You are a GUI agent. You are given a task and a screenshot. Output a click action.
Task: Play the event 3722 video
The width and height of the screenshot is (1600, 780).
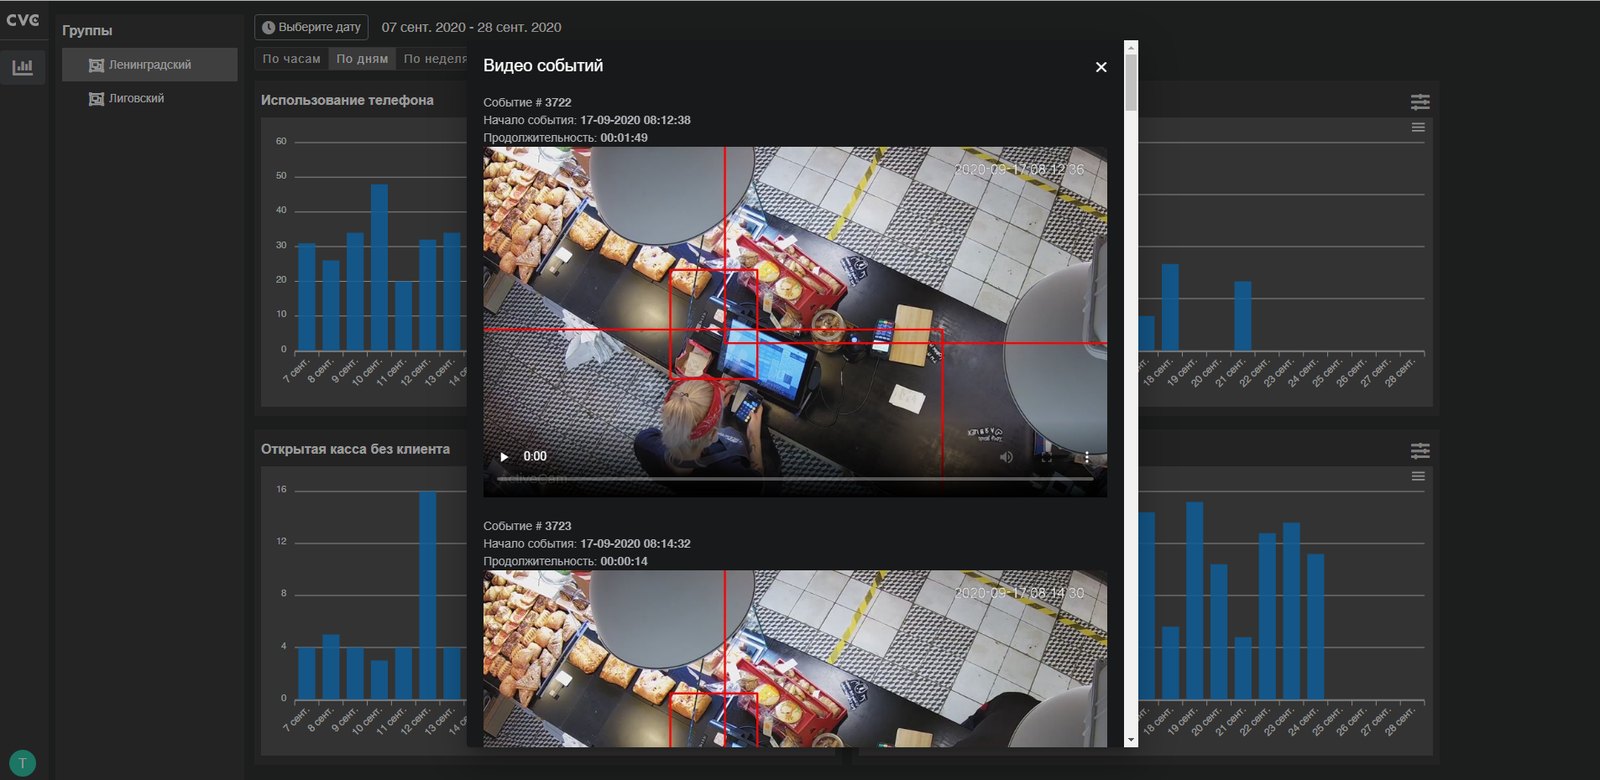tap(504, 456)
